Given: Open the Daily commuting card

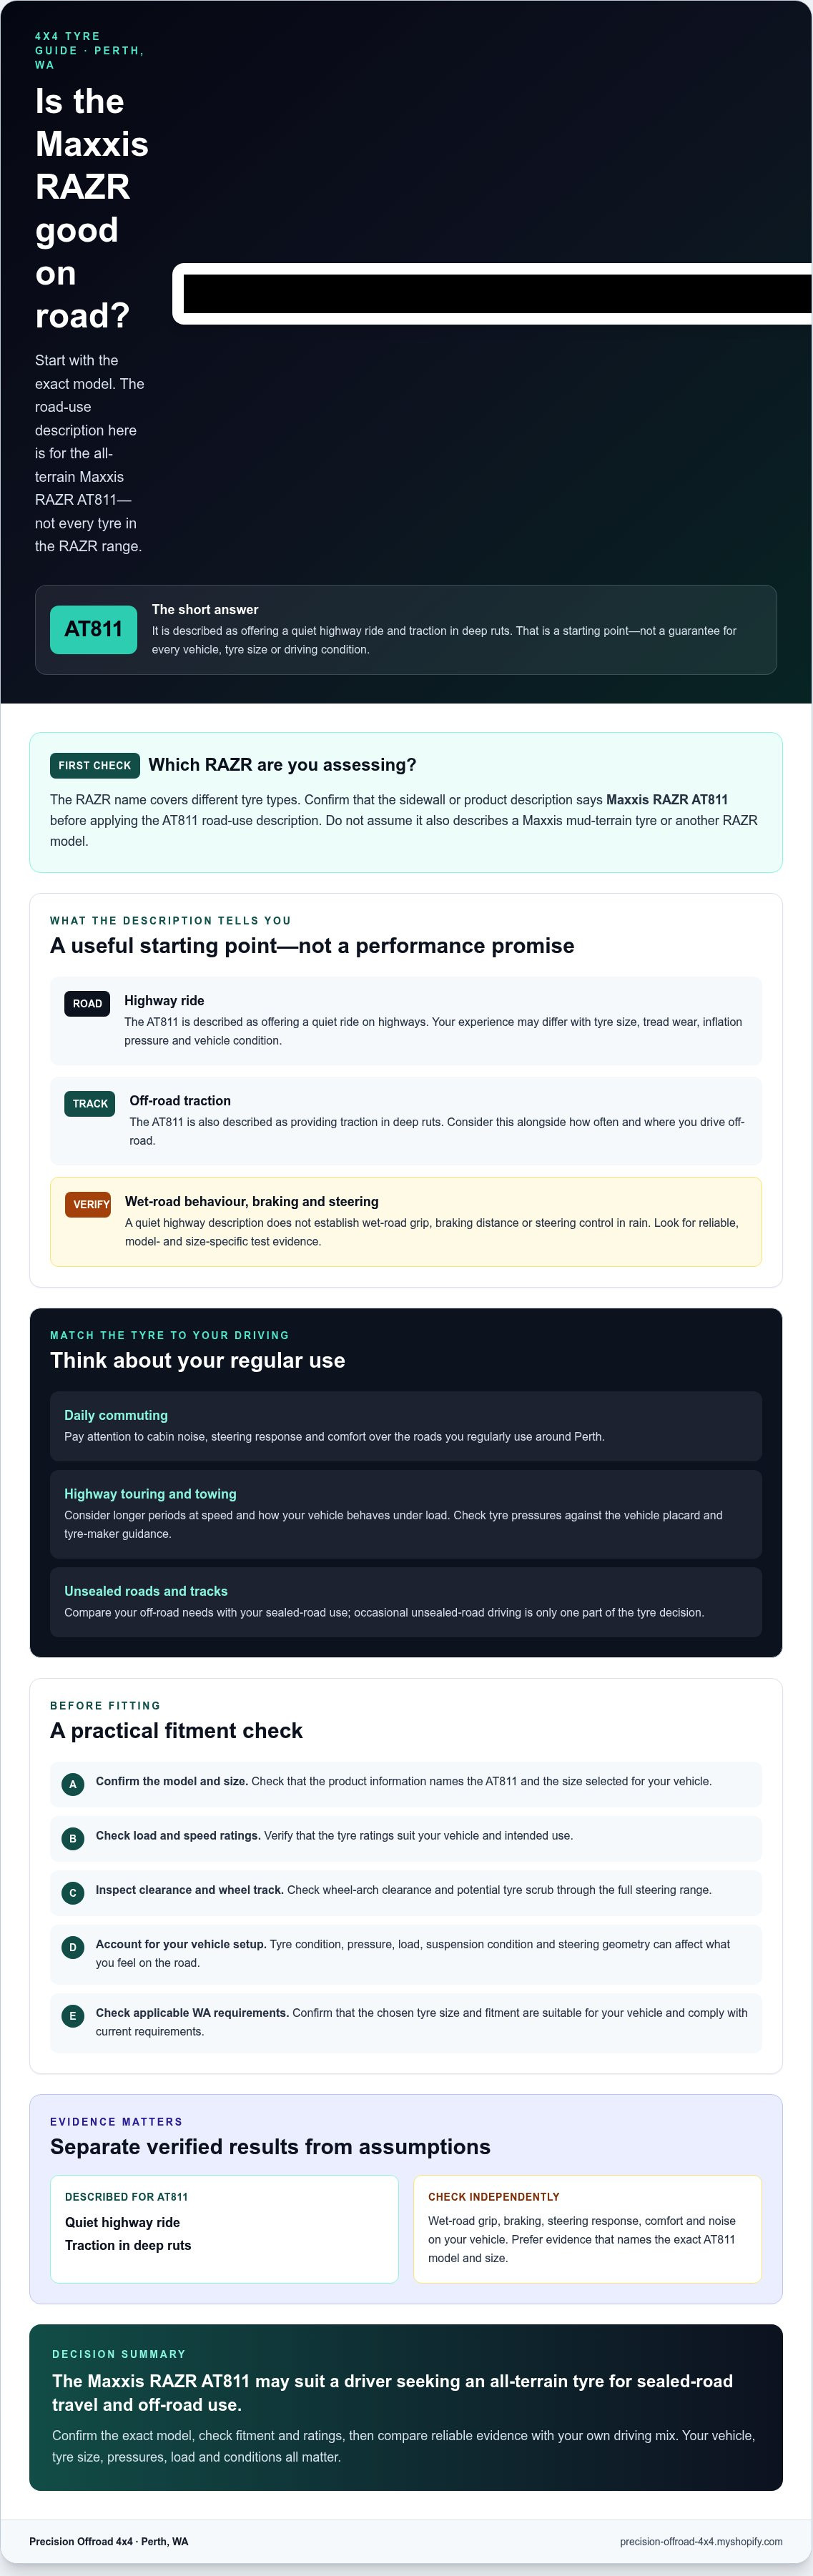Looking at the screenshot, I should 406,1426.
